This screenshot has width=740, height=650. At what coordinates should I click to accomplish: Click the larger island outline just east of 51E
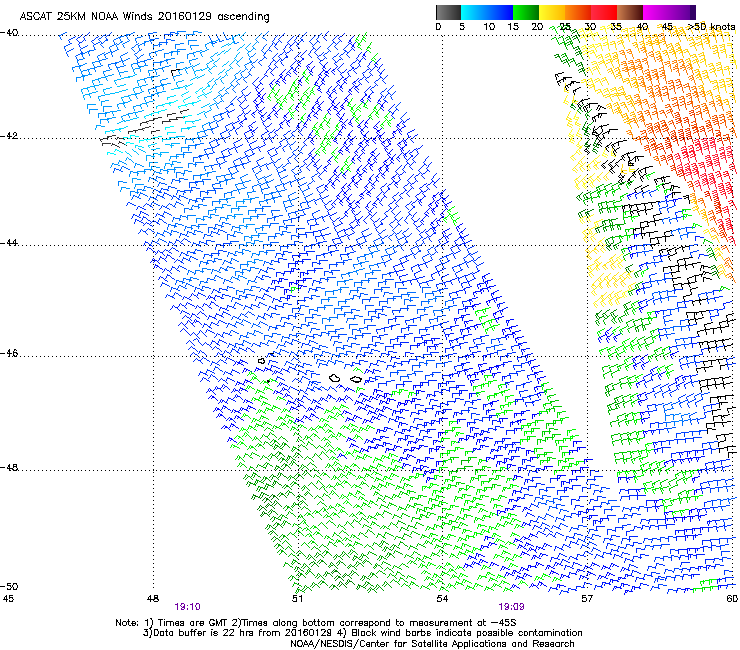(335, 378)
